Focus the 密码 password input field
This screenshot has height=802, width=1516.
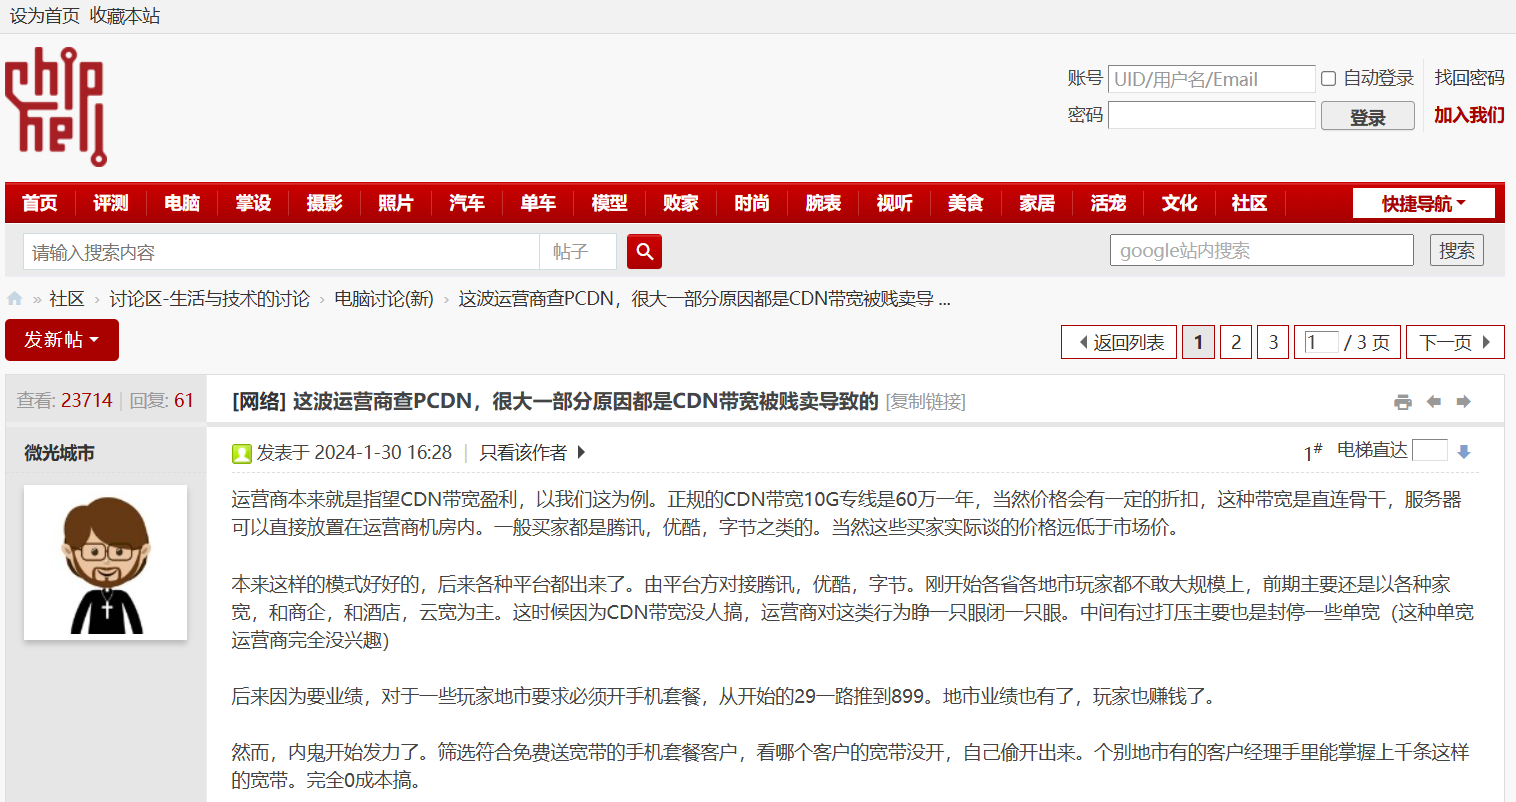tap(1212, 115)
